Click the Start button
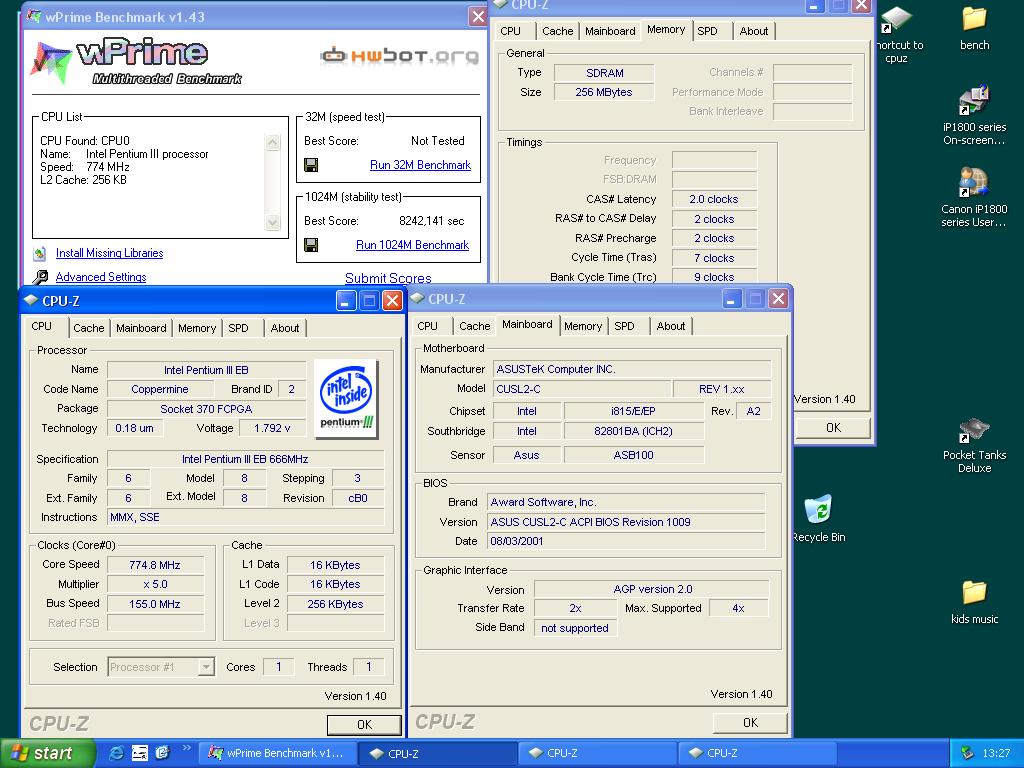The width and height of the screenshot is (1024, 768). 48,753
